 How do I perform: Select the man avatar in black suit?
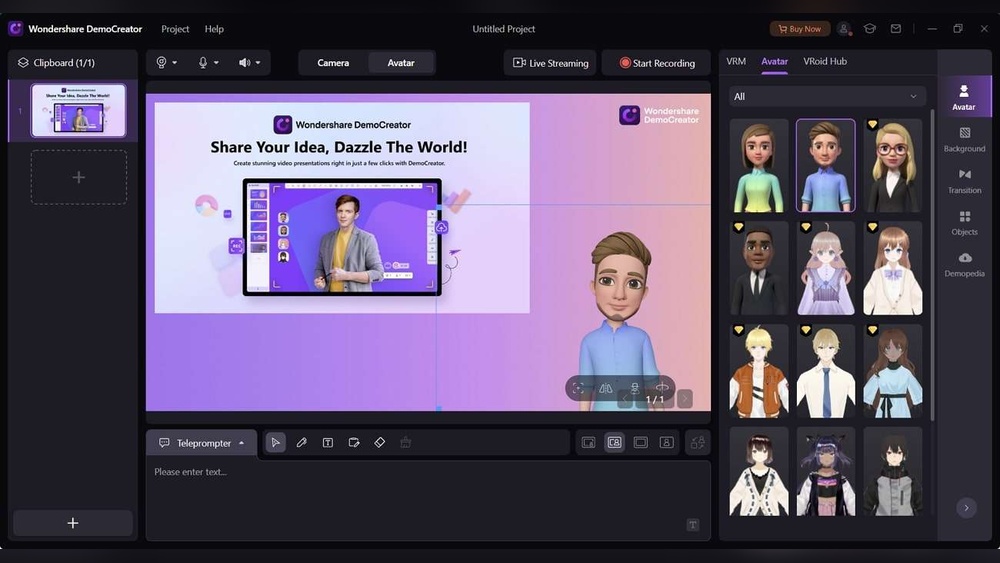(759, 268)
